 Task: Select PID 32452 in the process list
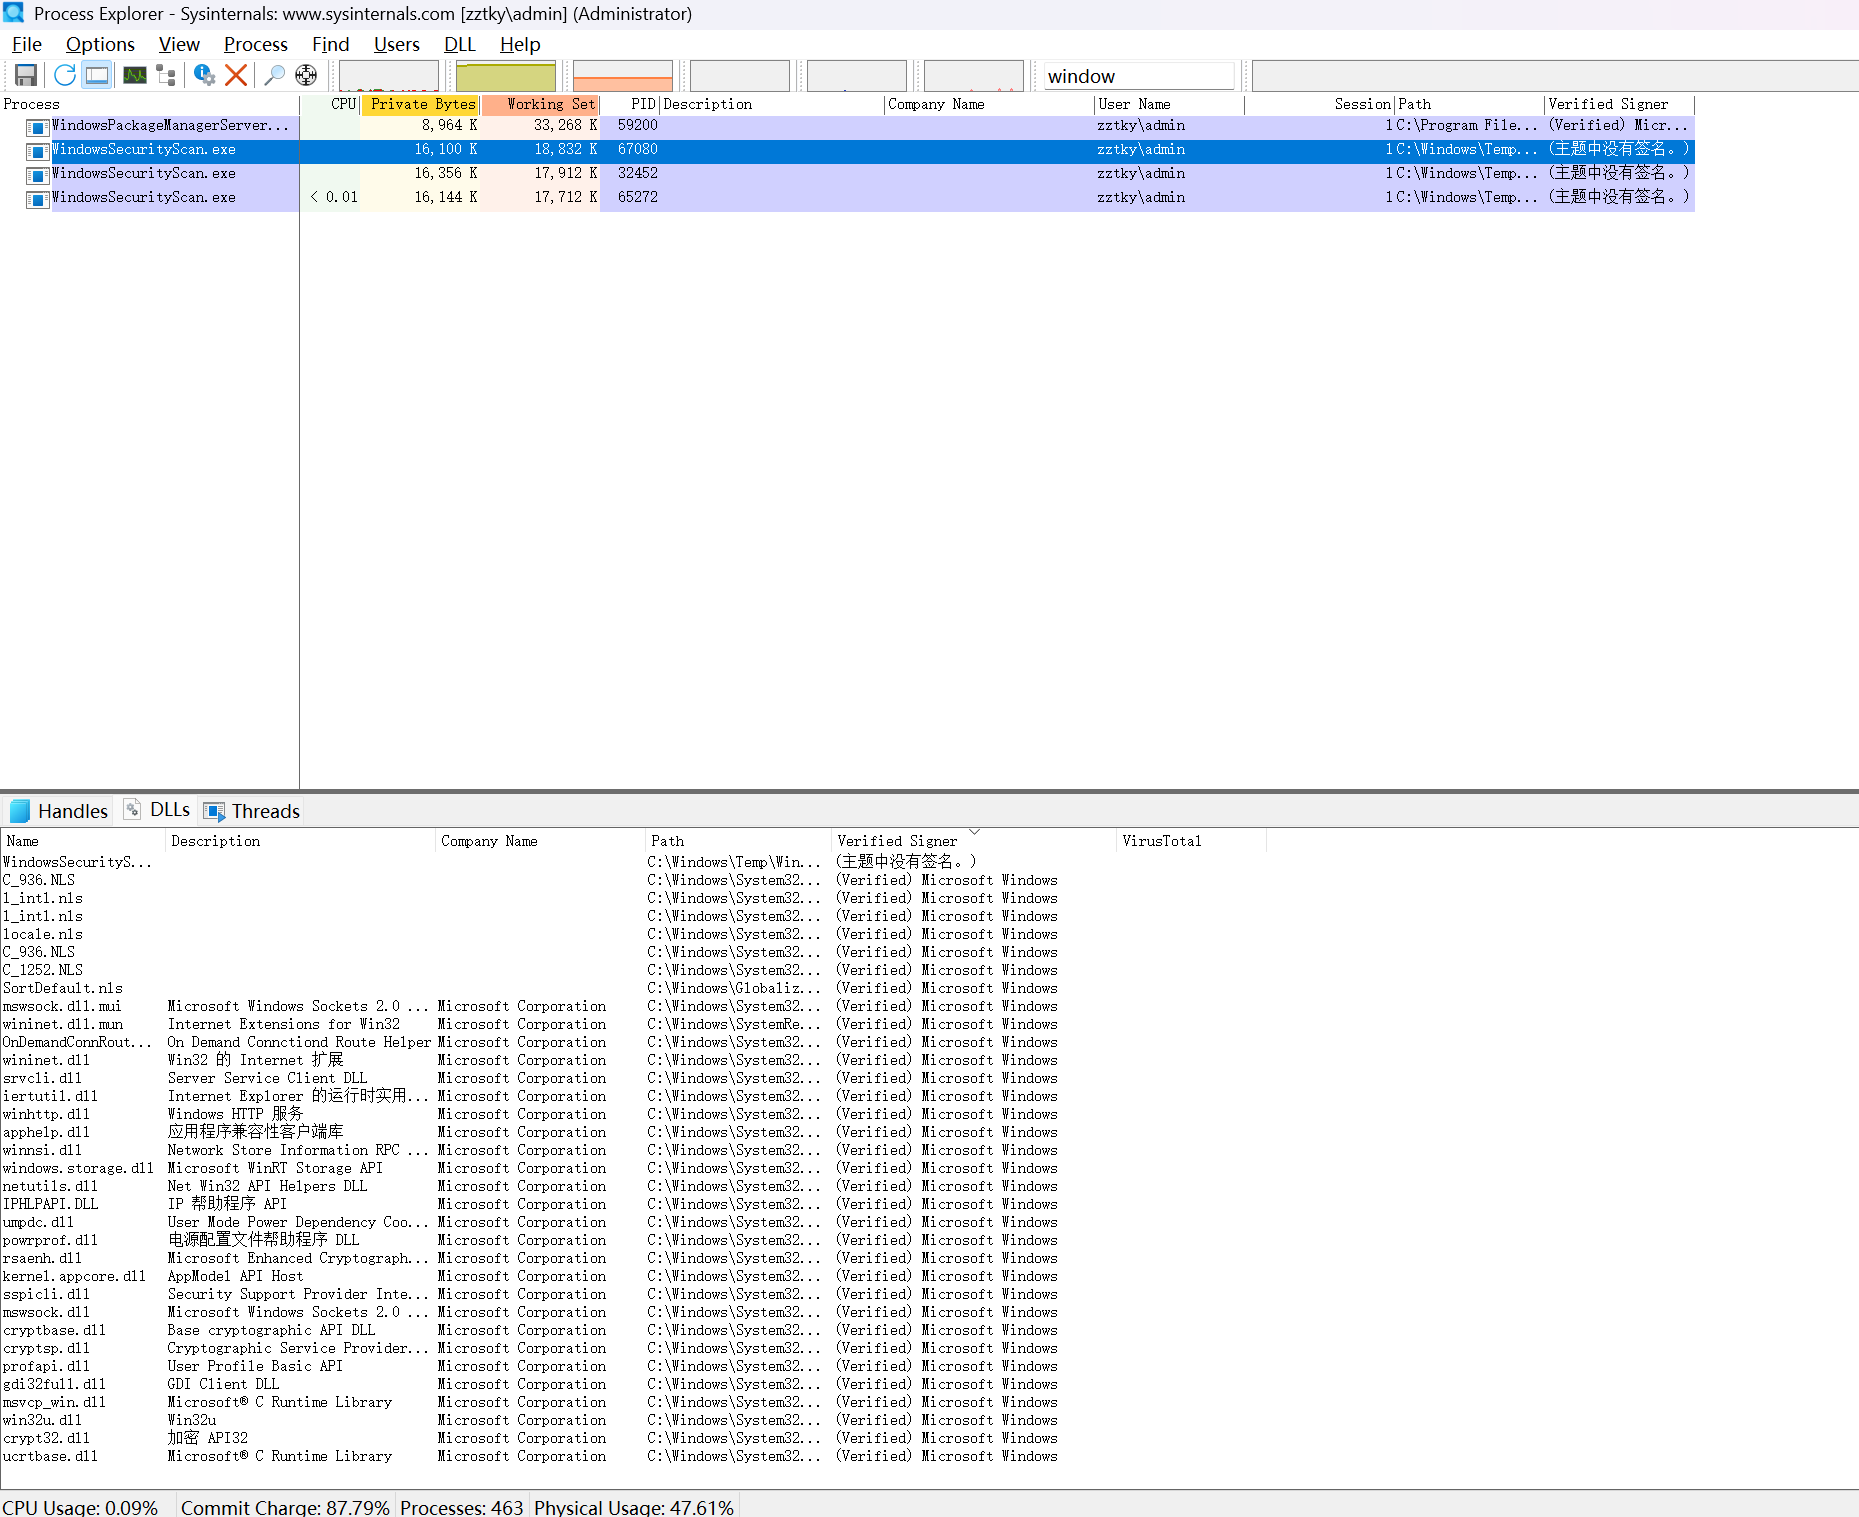(847, 173)
